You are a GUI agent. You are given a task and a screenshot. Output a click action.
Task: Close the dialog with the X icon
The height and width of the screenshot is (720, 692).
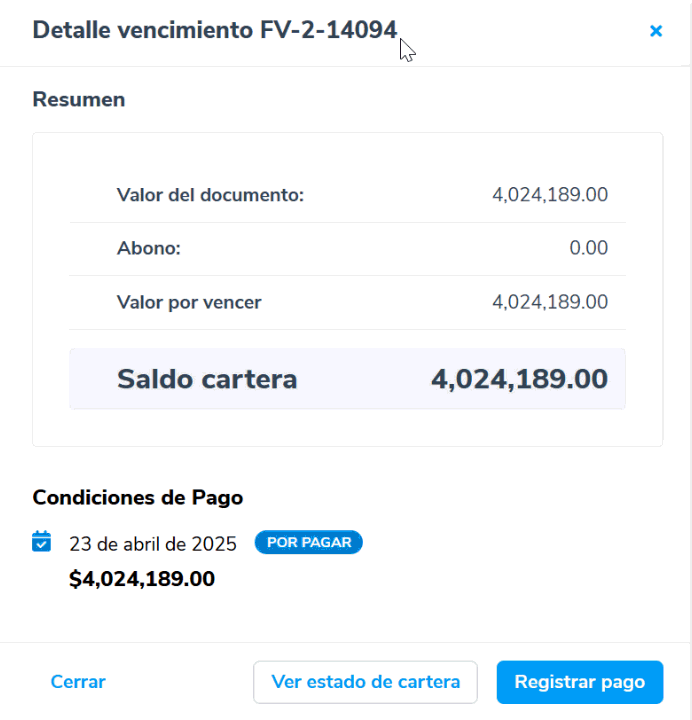pos(656,31)
